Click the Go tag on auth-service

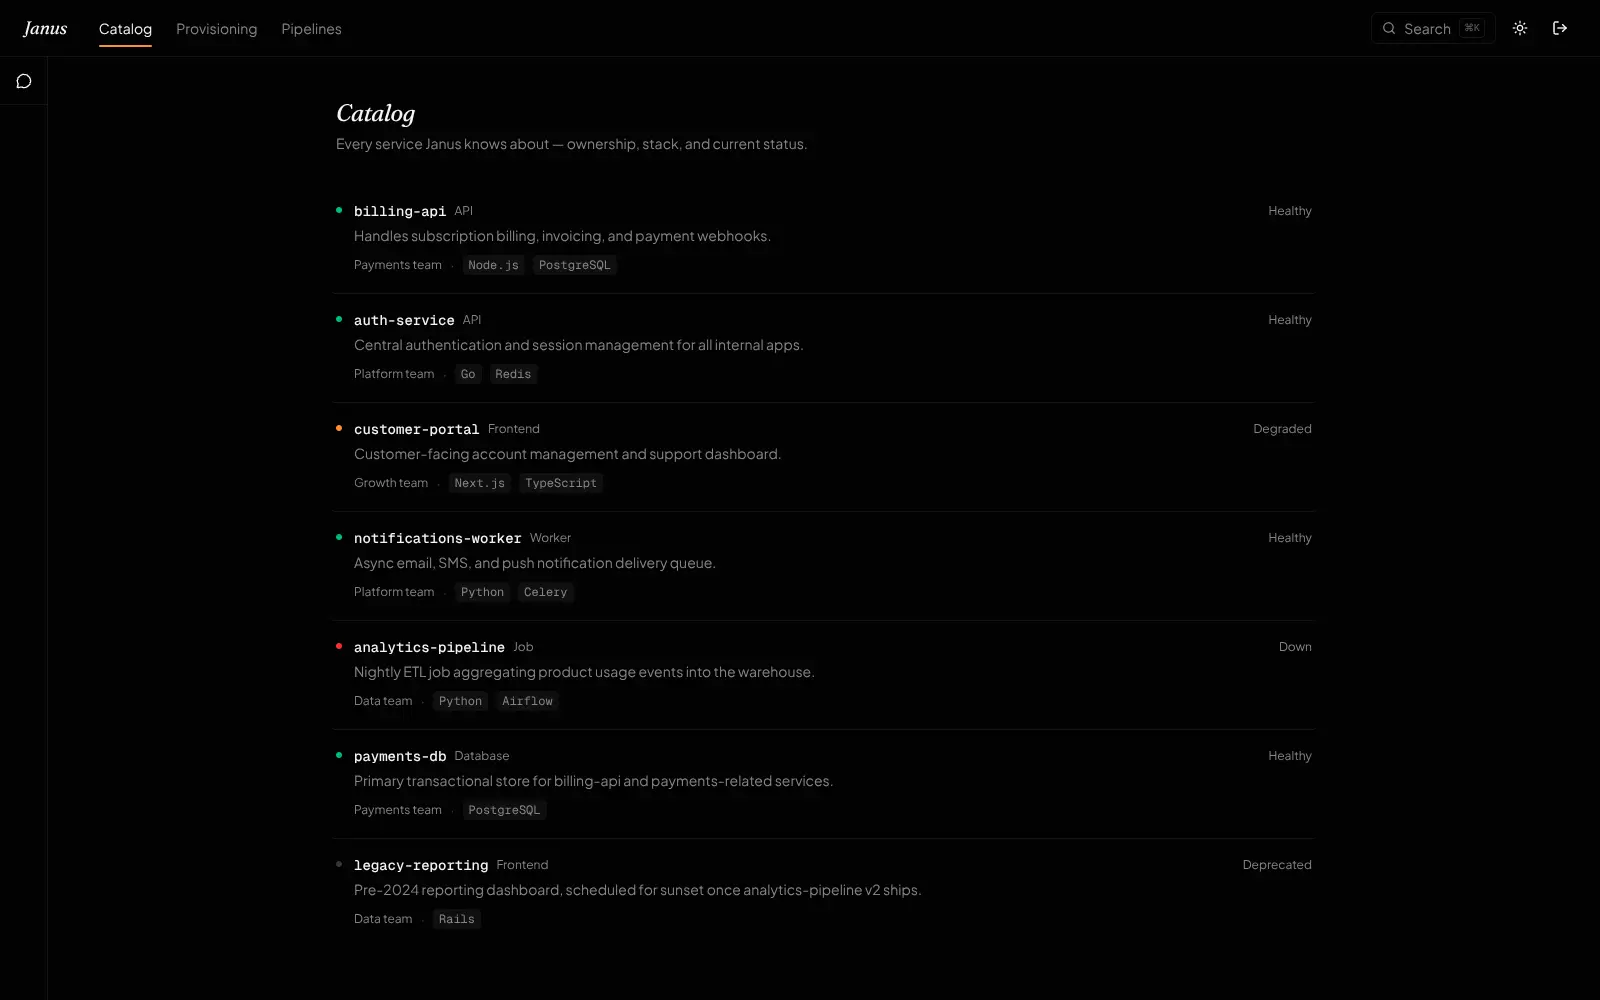[468, 374]
